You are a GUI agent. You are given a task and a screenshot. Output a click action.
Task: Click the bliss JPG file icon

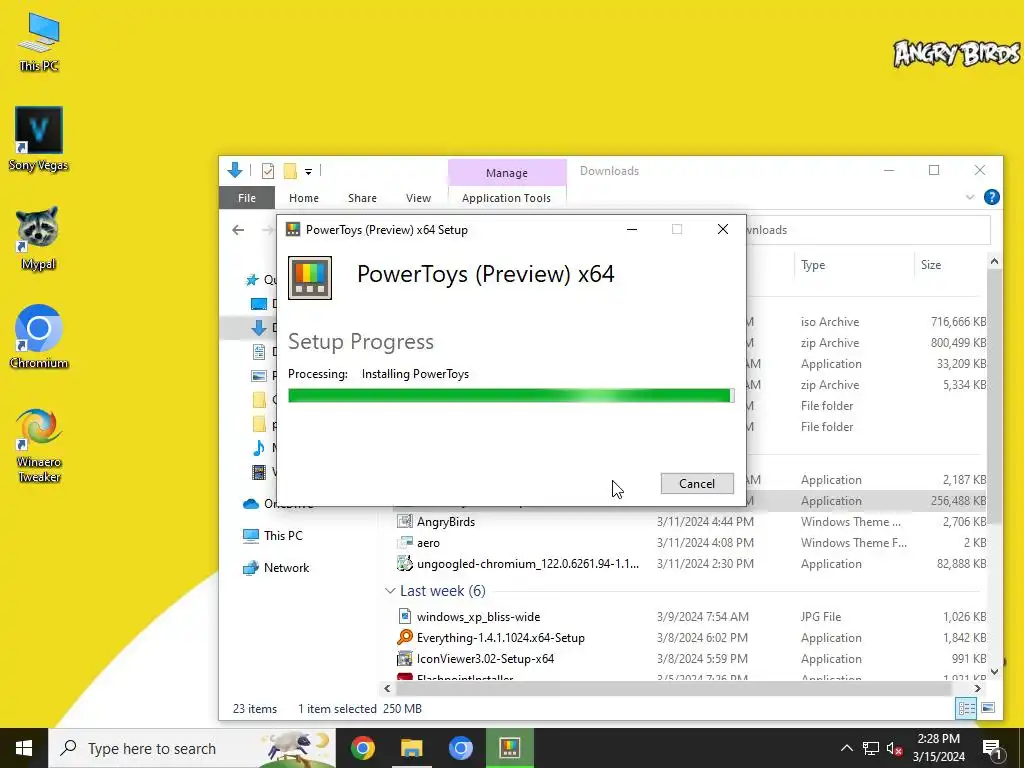point(405,616)
